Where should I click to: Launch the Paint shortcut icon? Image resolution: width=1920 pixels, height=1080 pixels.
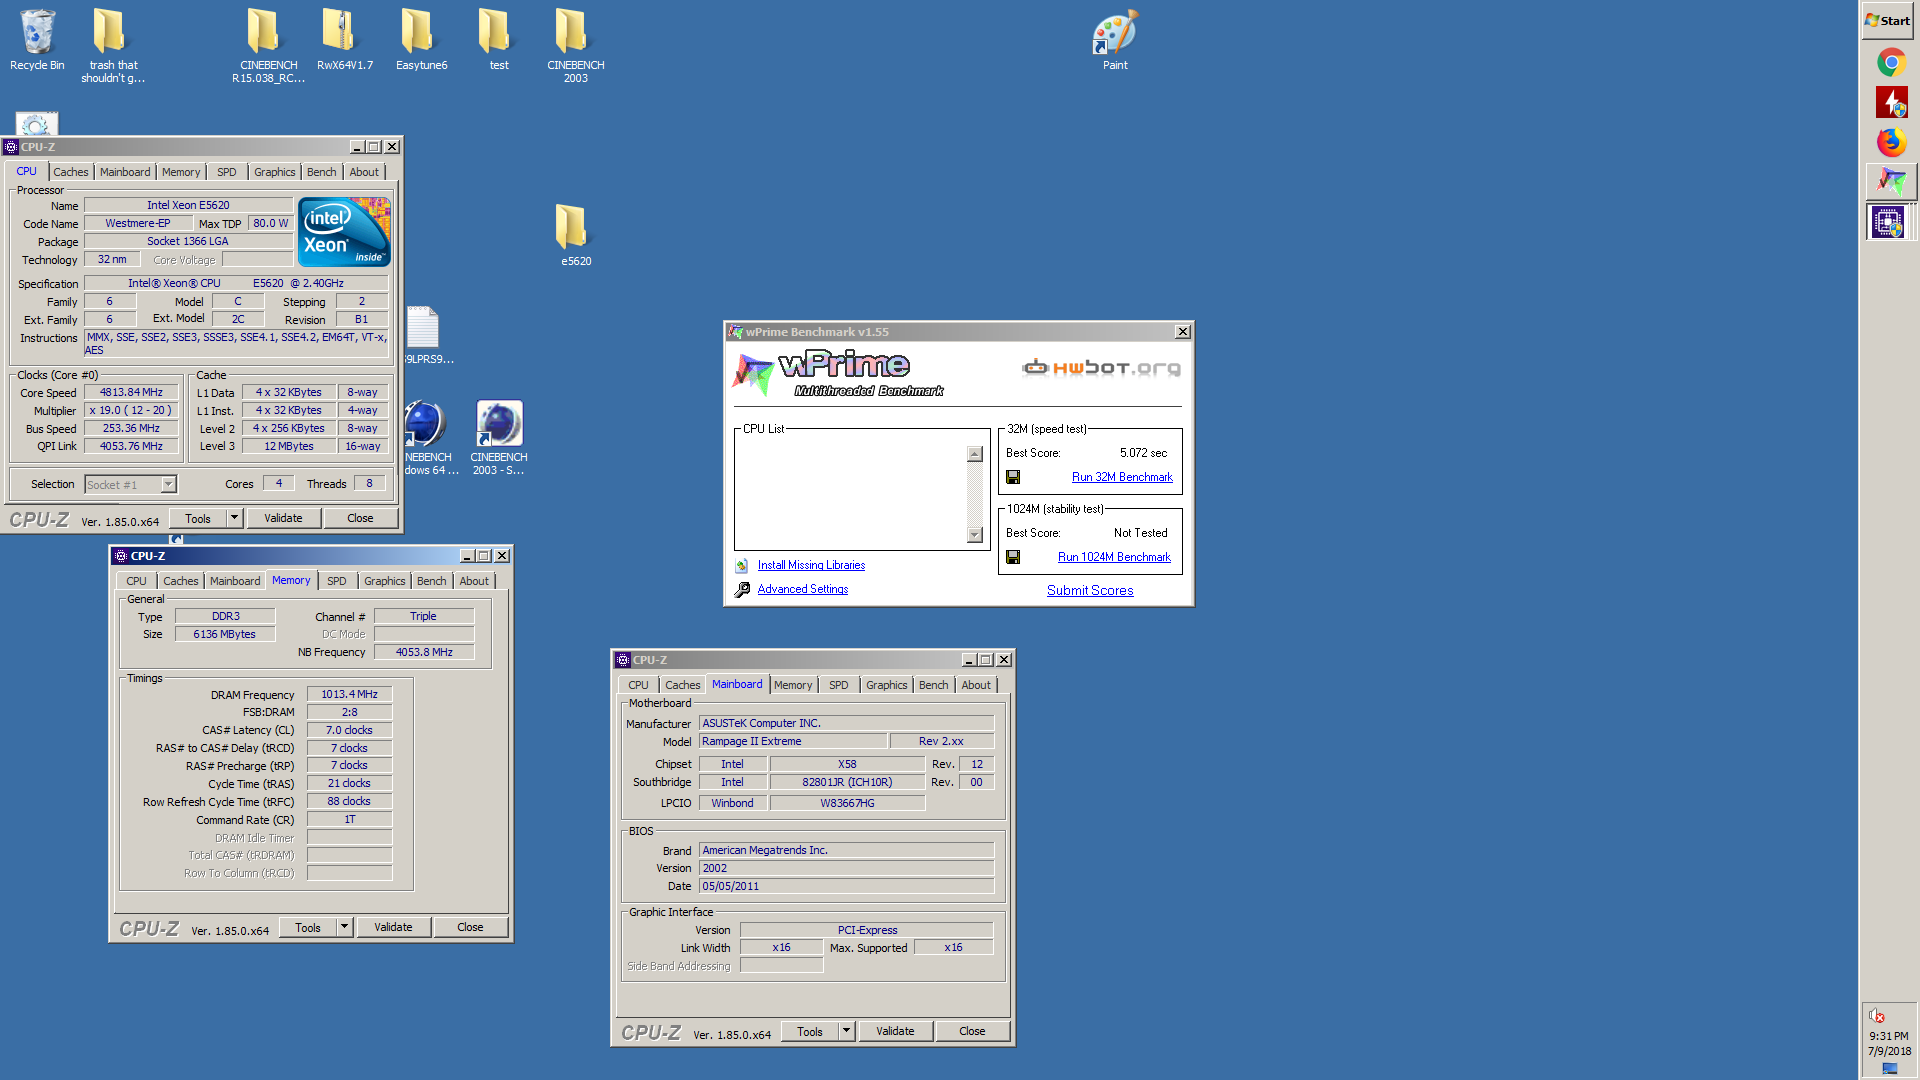[1115, 38]
